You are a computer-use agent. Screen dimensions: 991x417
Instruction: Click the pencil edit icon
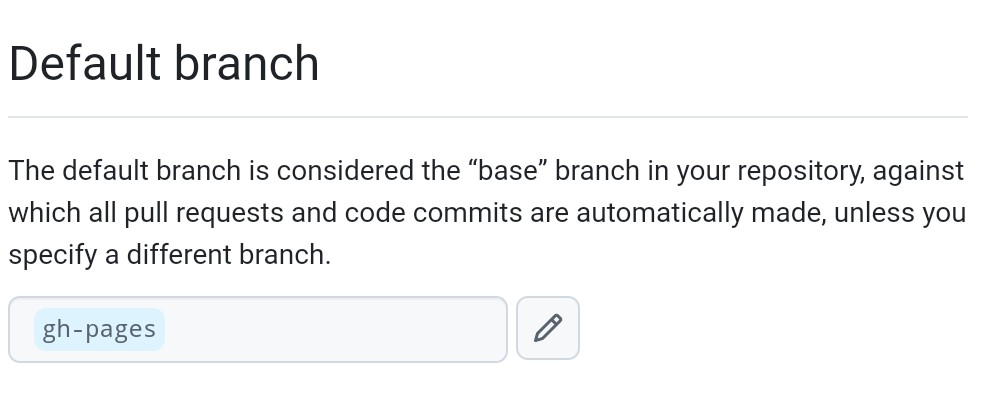[548, 328]
